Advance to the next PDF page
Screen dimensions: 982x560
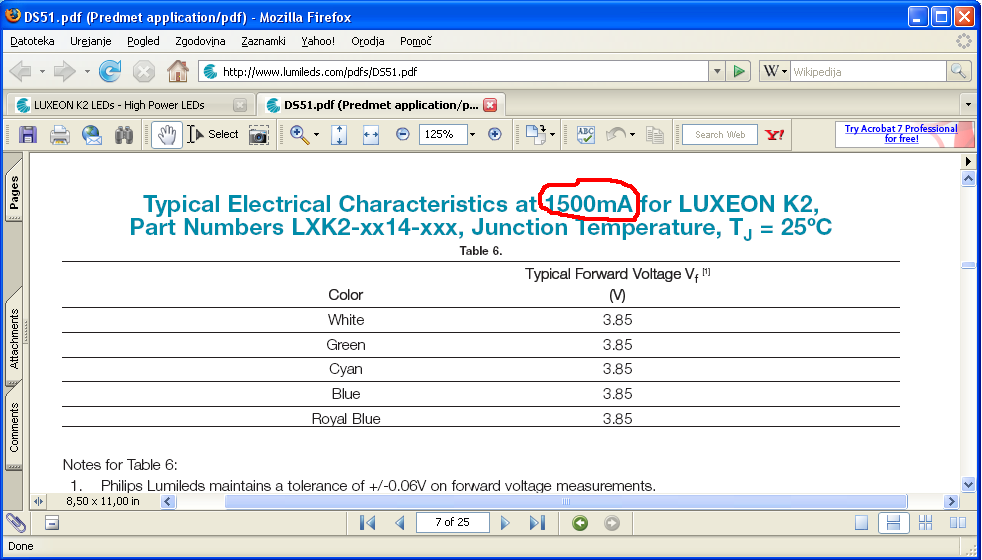tap(505, 522)
